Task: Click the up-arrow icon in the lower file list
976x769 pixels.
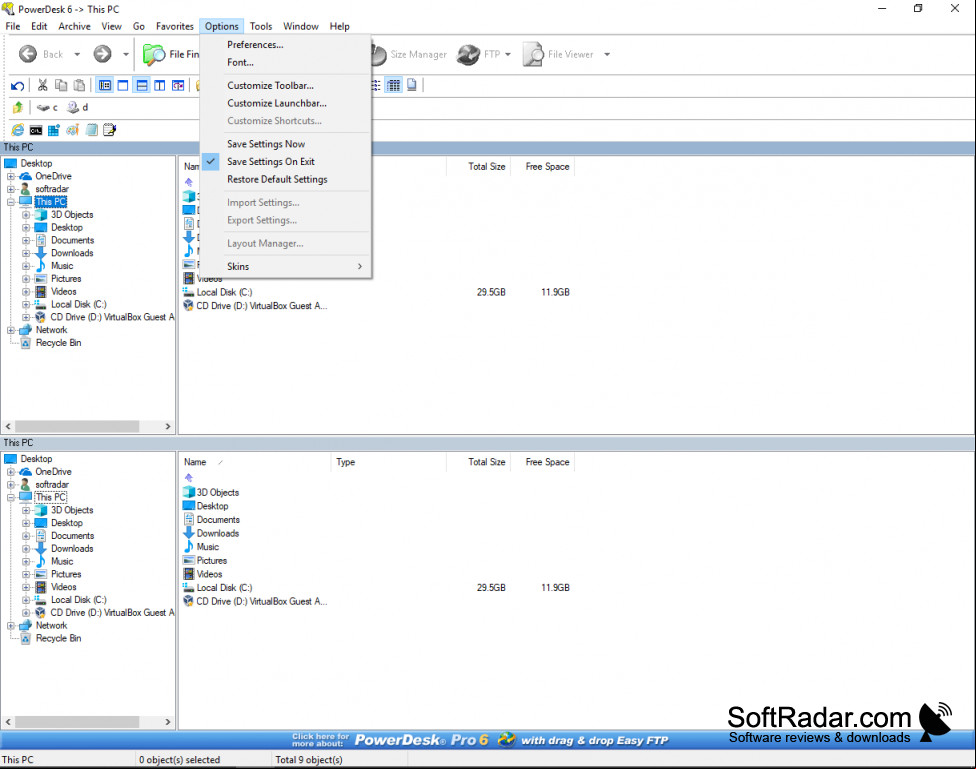Action: click(x=189, y=478)
